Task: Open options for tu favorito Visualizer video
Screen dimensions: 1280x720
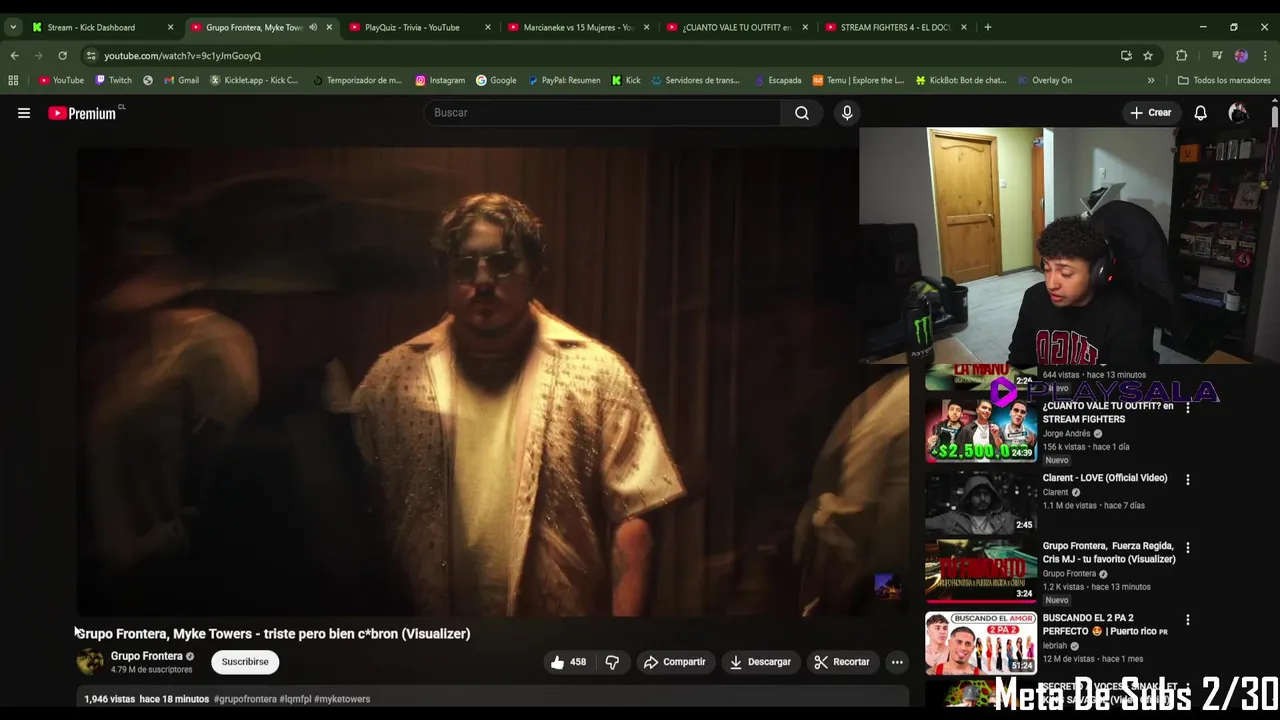Action: (x=1187, y=548)
